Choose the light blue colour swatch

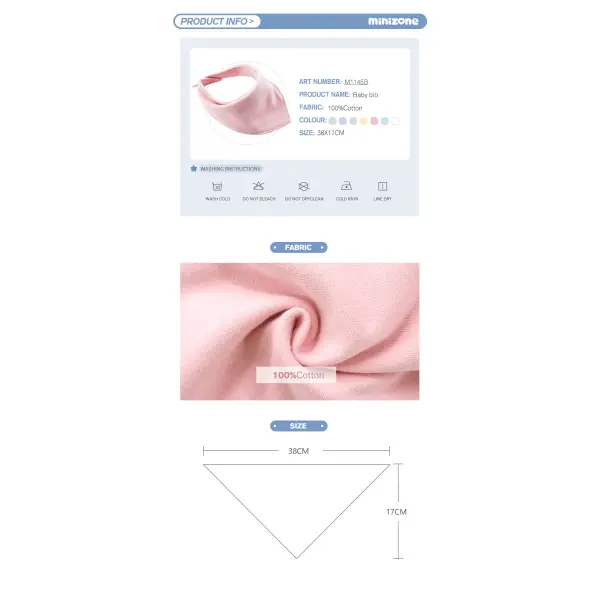pos(385,121)
